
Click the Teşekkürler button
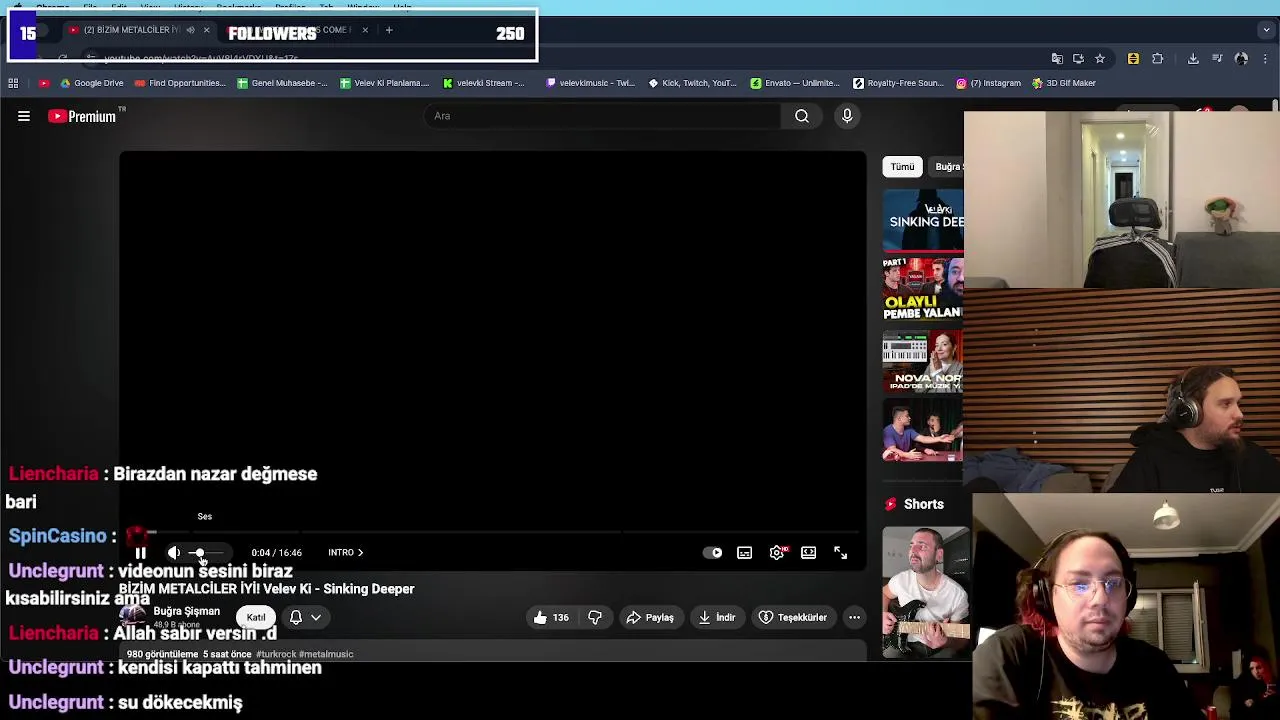(793, 617)
